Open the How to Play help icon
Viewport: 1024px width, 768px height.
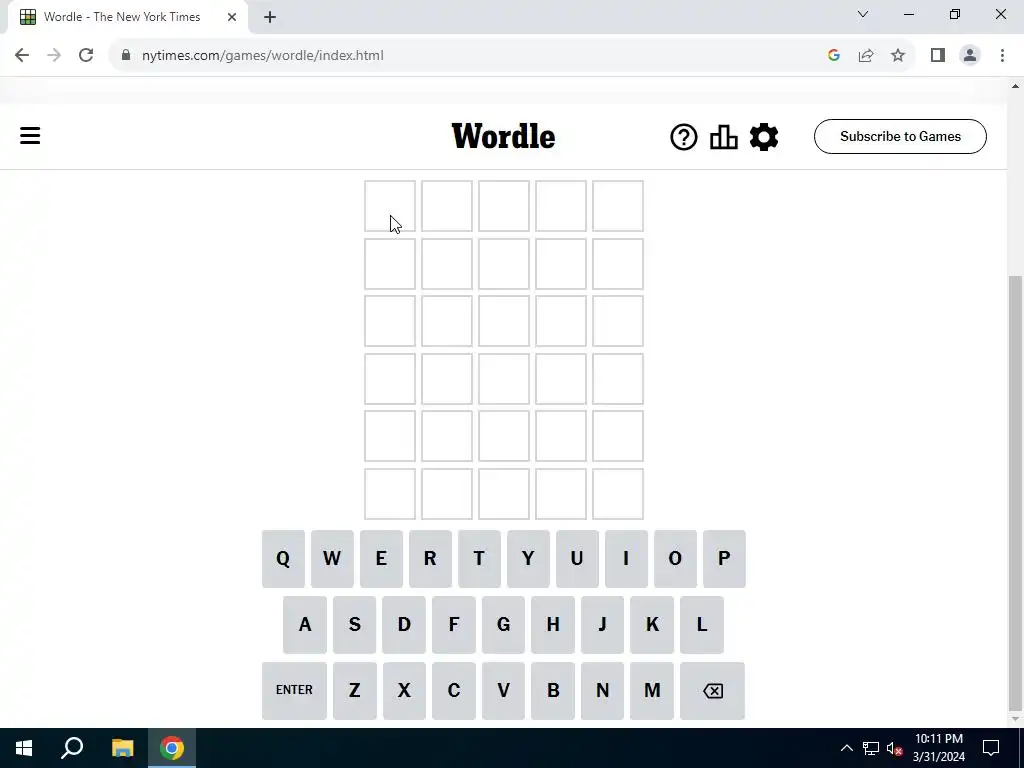tap(684, 137)
